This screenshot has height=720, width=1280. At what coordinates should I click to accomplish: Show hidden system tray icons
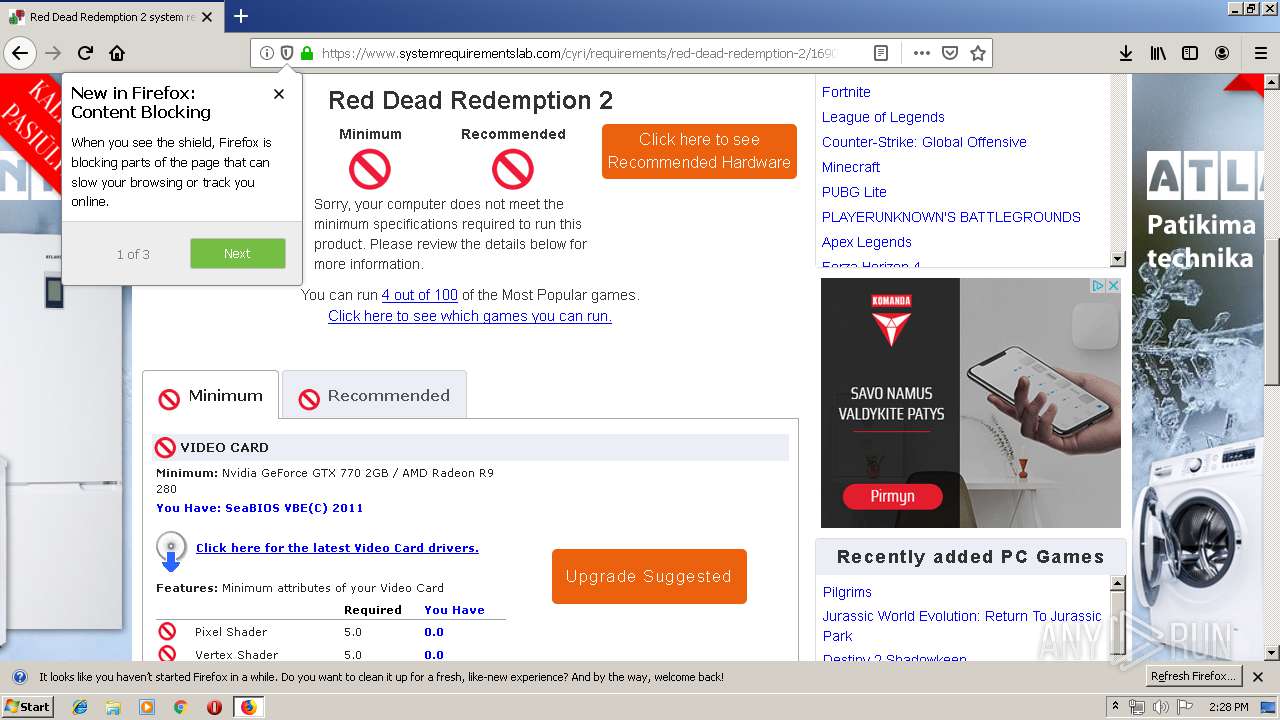click(x=1115, y=707)
